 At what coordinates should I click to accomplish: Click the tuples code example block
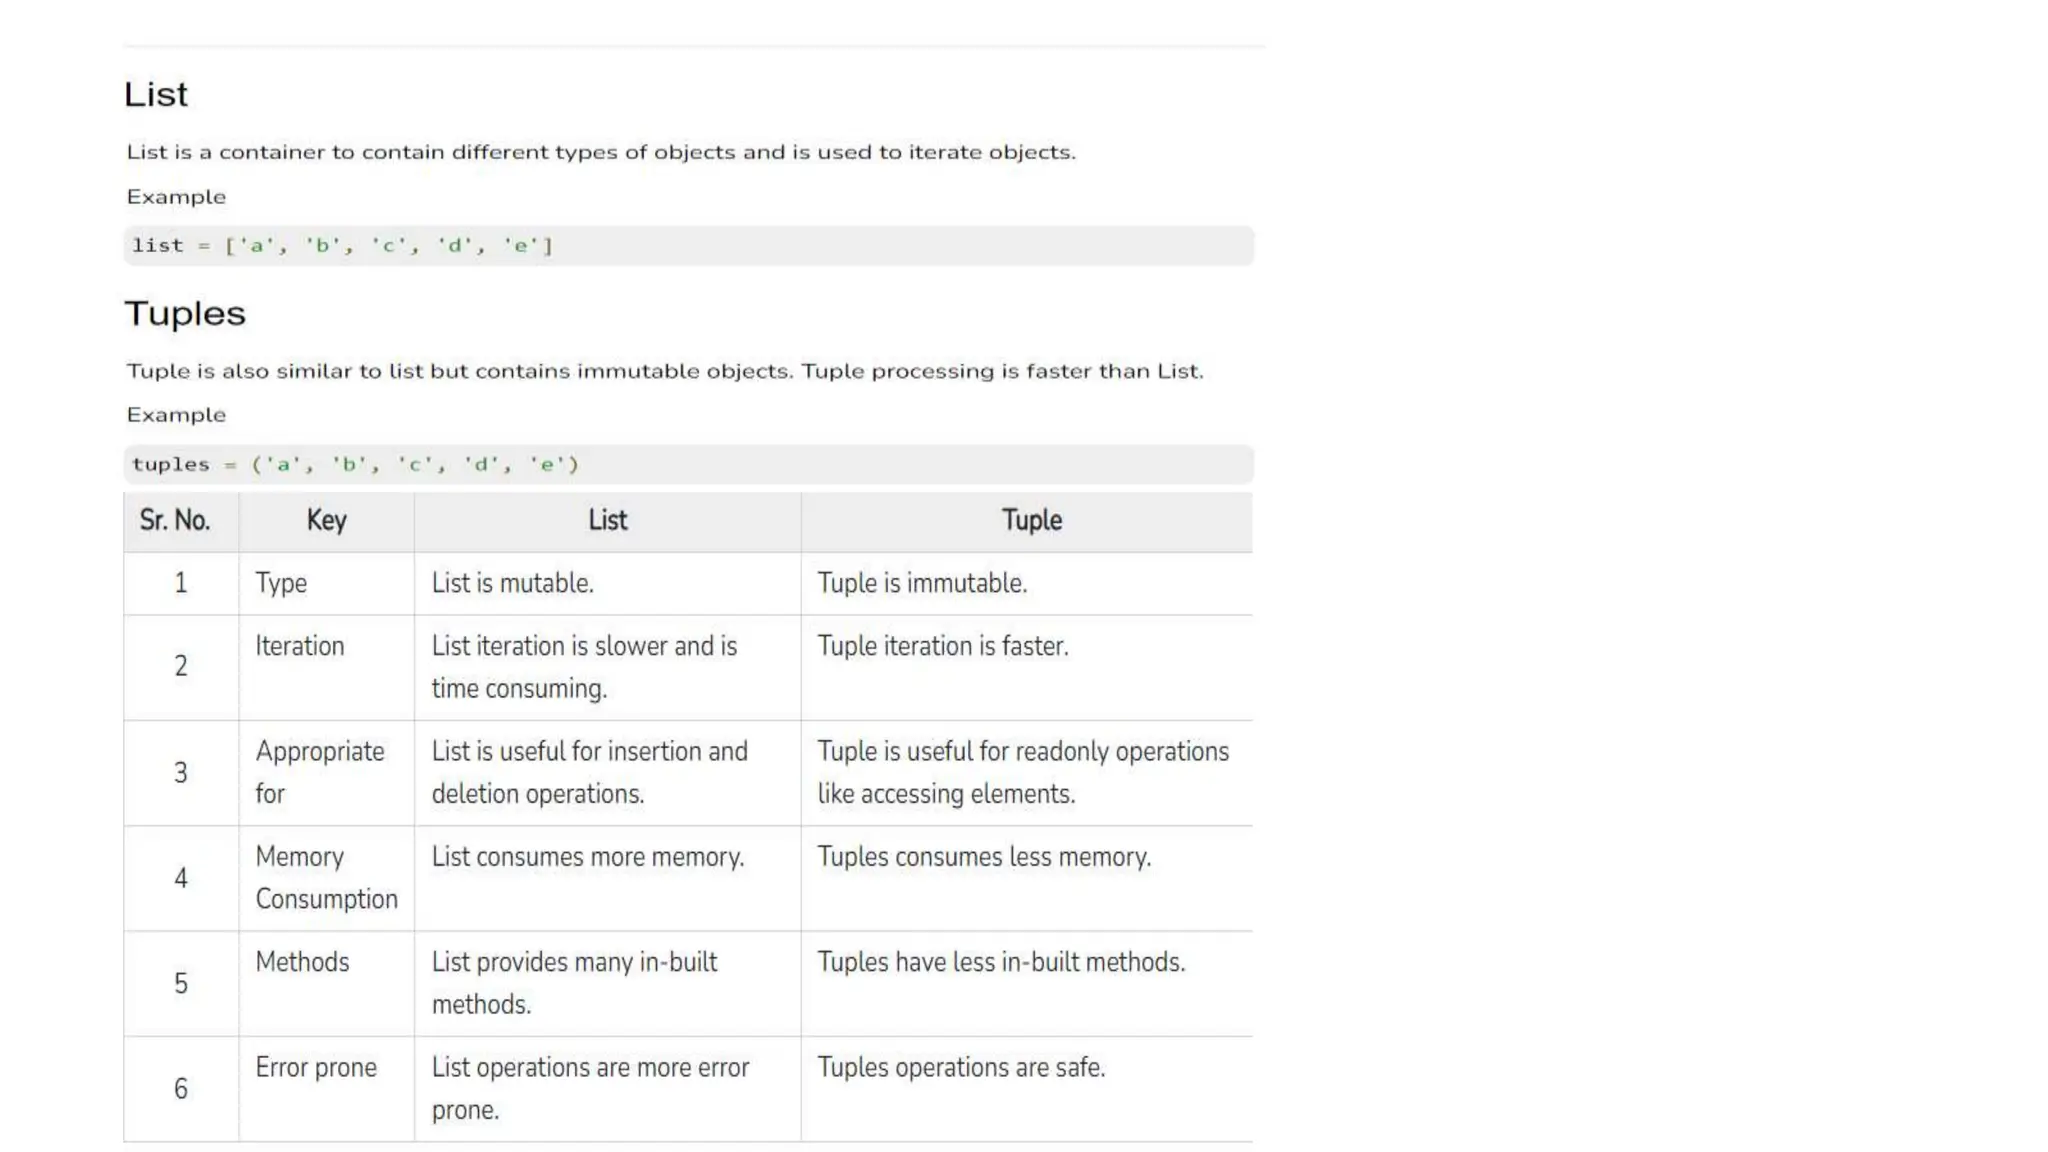[x=688, y=465]
